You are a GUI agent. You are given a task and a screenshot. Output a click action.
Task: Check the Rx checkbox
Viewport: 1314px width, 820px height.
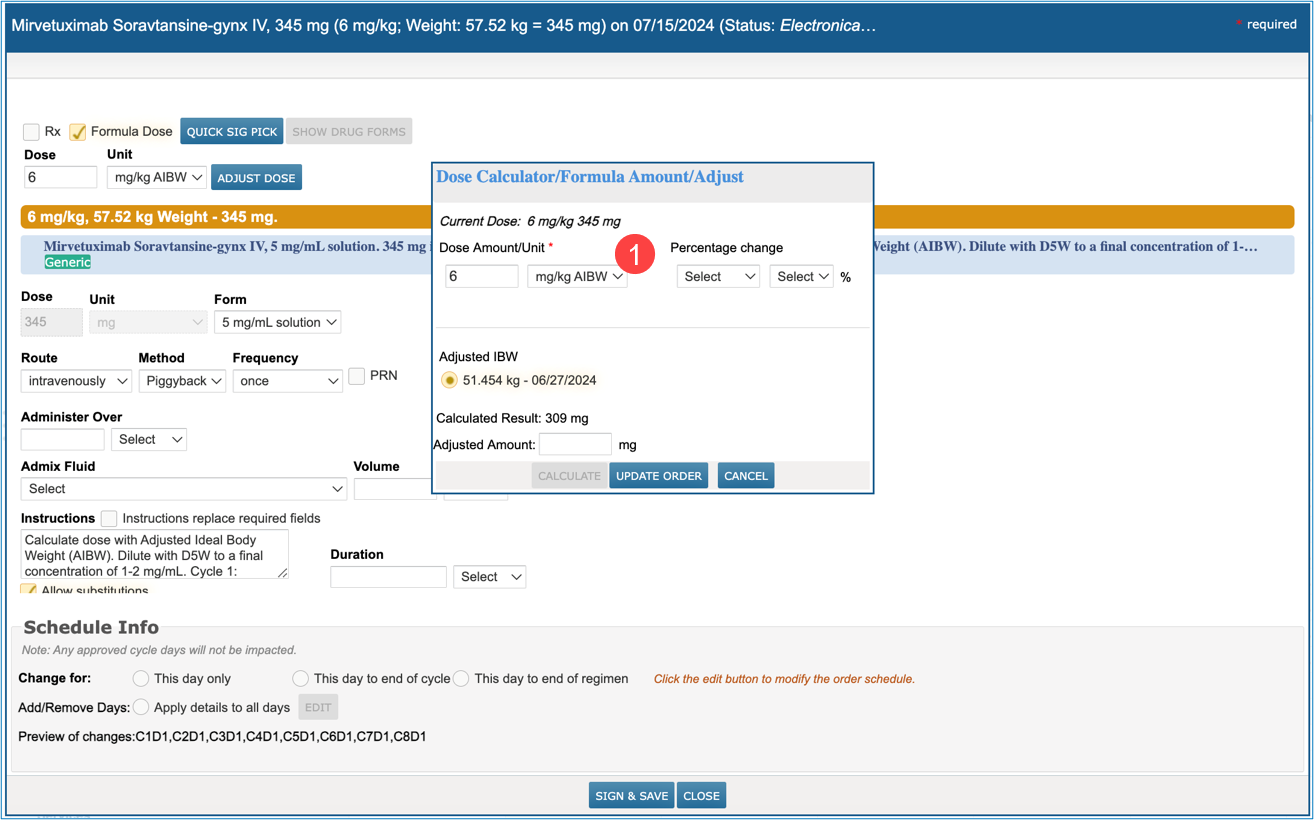32,132
